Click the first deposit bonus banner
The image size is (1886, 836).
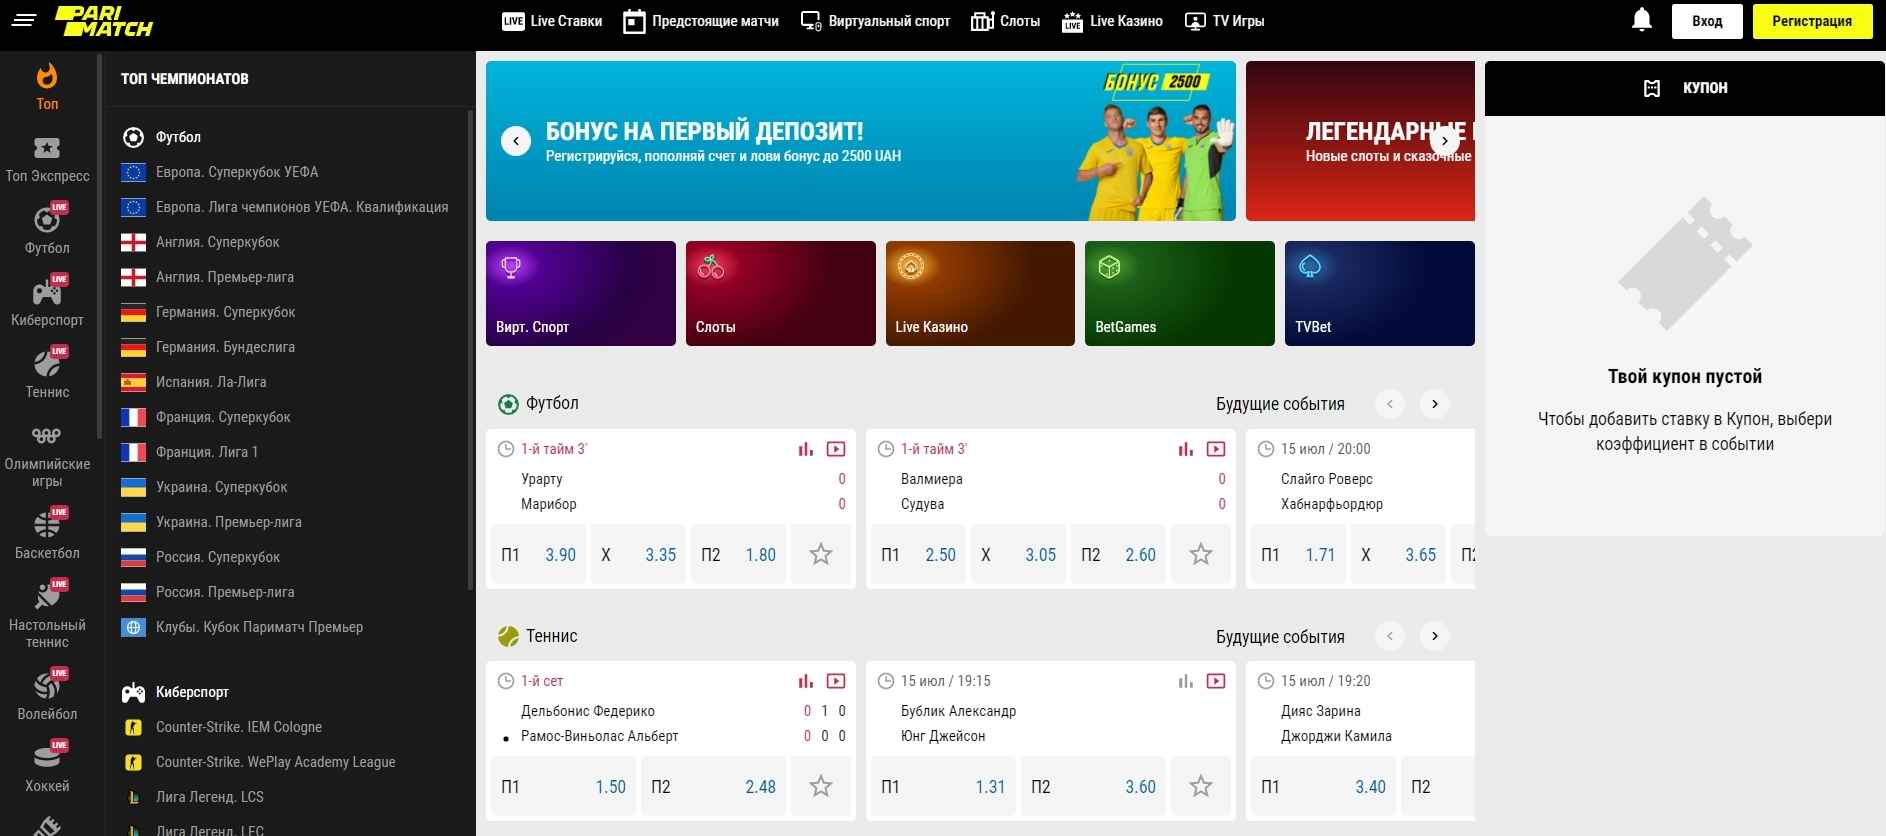click(x=861, y=141)
